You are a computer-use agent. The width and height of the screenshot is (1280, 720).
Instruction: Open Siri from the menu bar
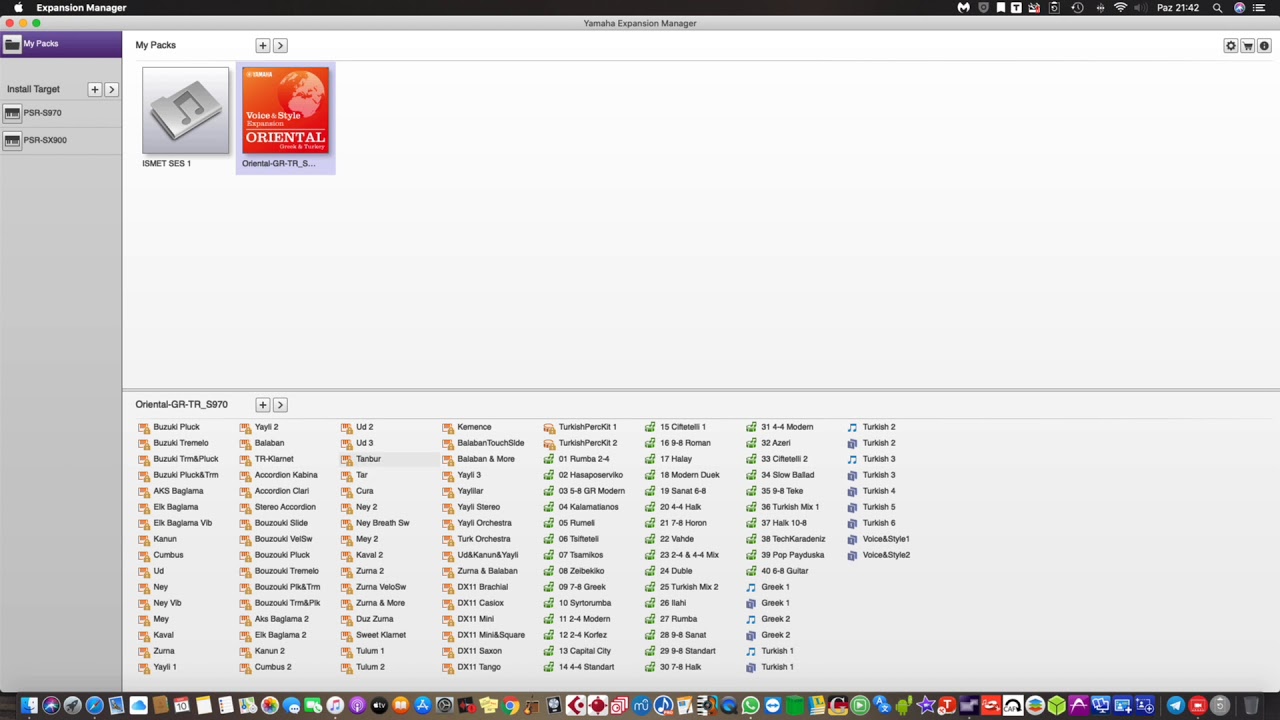pyautogui.click(x=1240, y=8)
